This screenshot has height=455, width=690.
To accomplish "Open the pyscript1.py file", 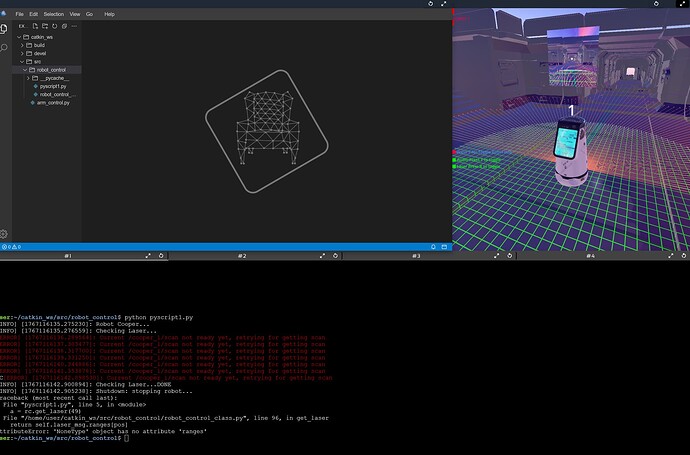I will tap(52, 86).
